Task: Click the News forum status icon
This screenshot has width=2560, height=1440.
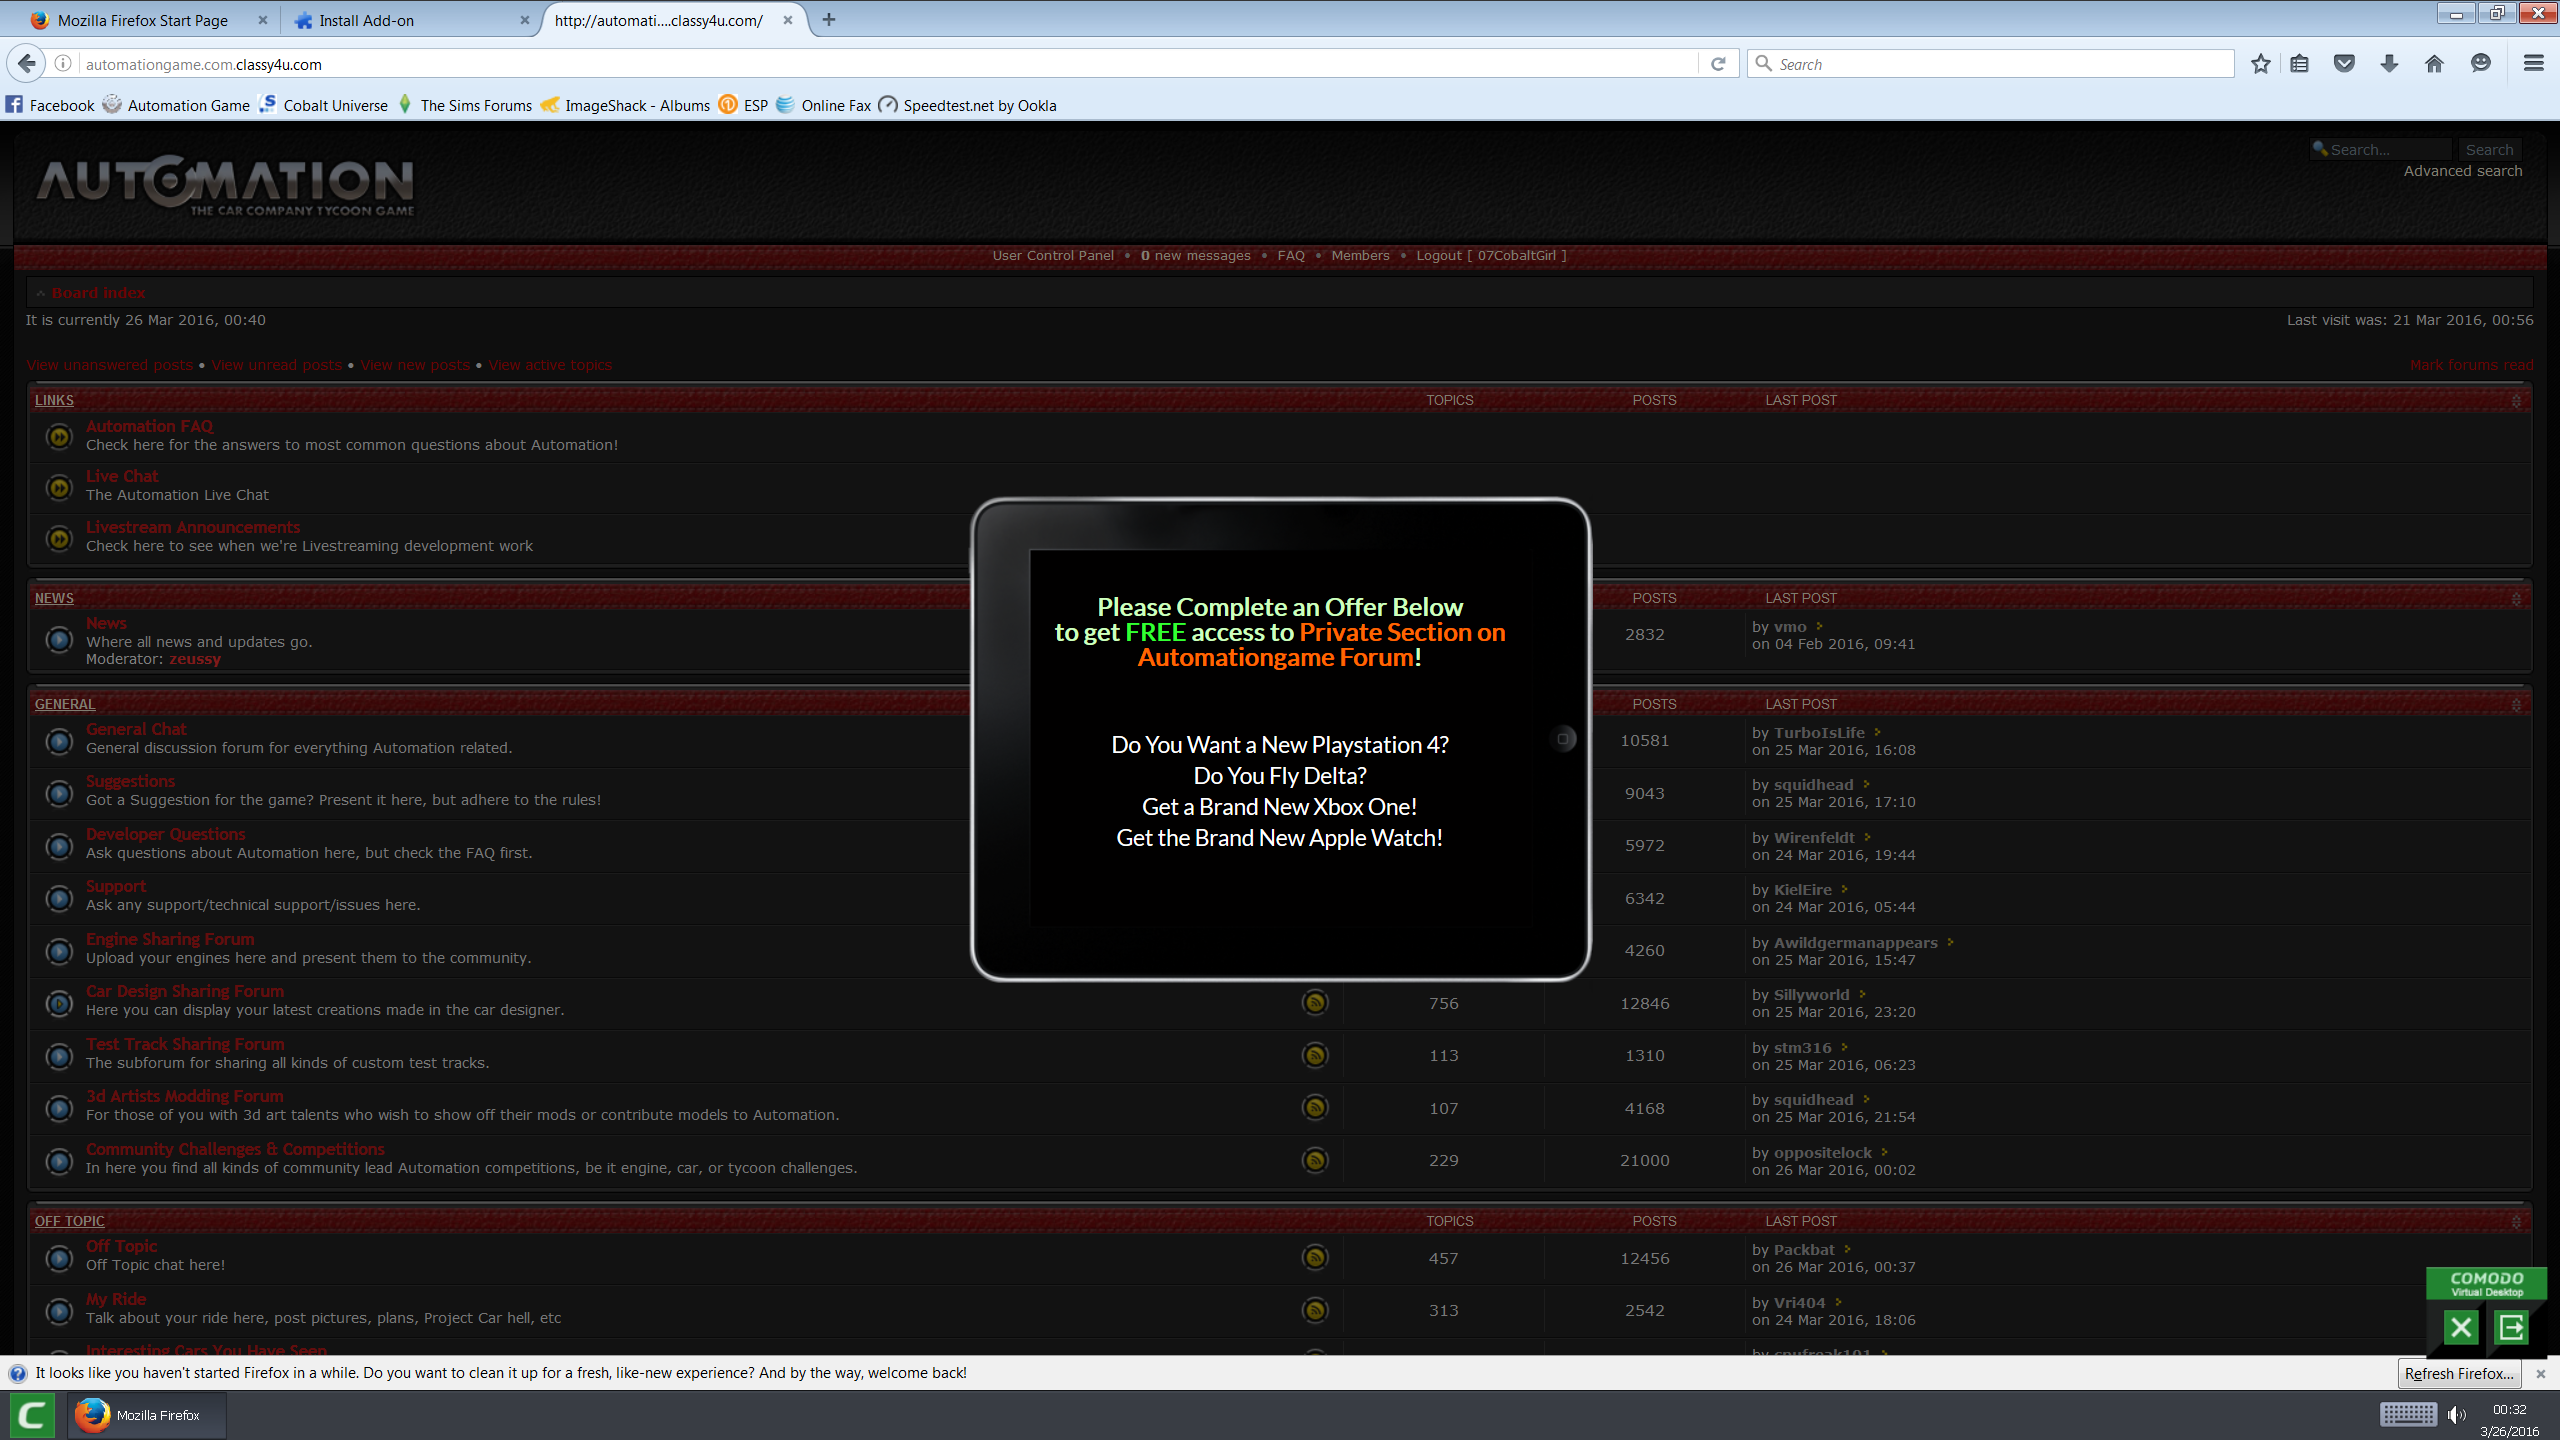Action: [60, 640]
